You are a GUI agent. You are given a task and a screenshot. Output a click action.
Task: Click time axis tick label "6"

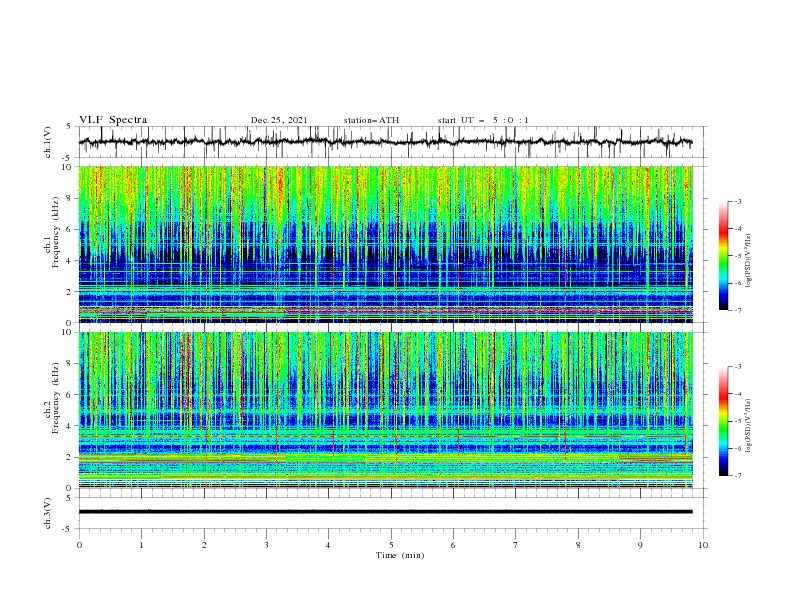point(453,545)
